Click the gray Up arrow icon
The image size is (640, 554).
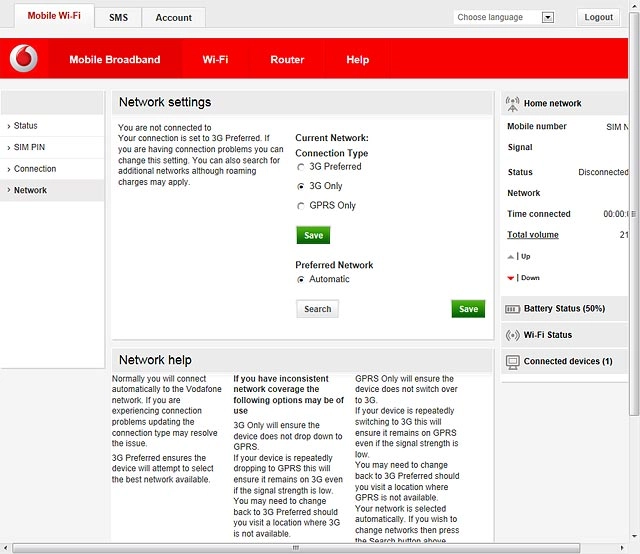[x=510, y=257]
